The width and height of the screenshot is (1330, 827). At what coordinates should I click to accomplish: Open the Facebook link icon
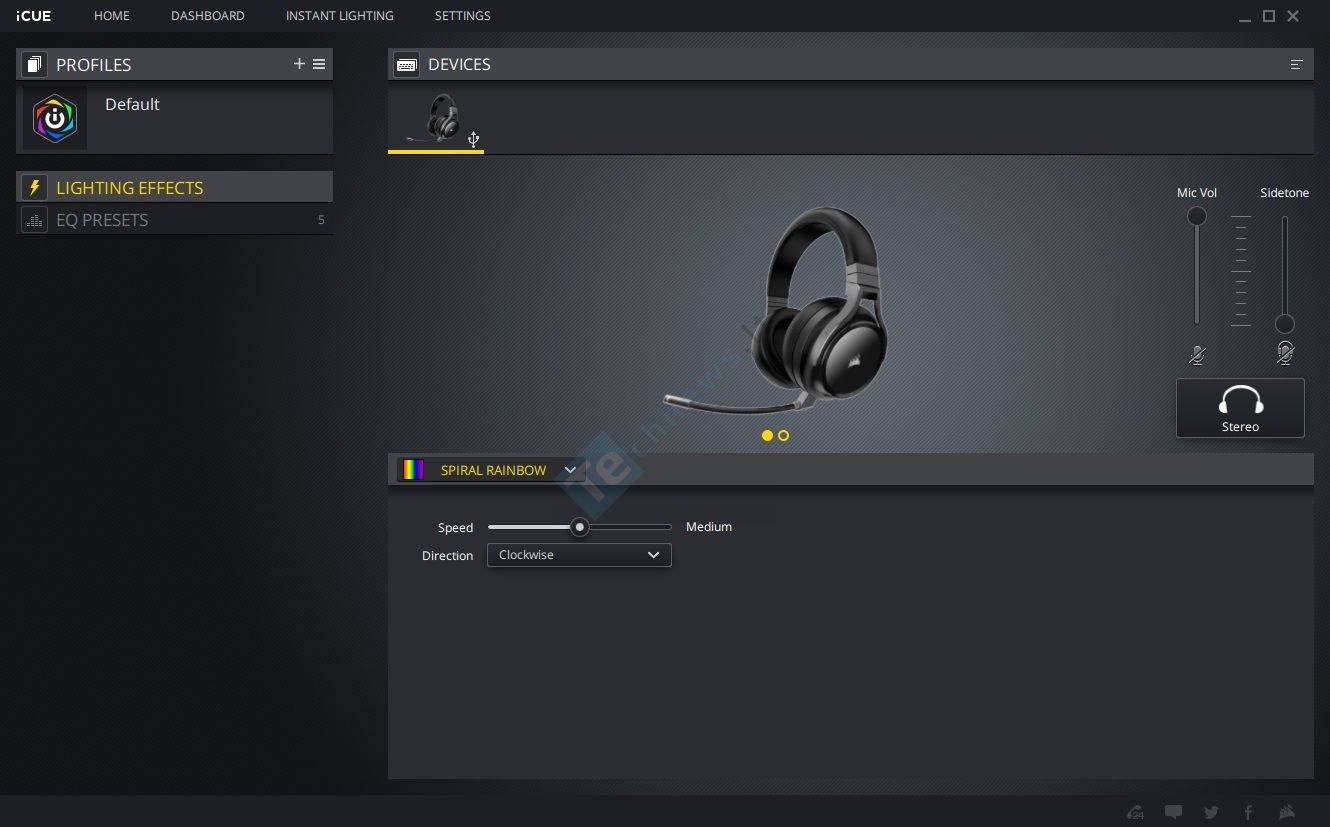[1248, 812]
